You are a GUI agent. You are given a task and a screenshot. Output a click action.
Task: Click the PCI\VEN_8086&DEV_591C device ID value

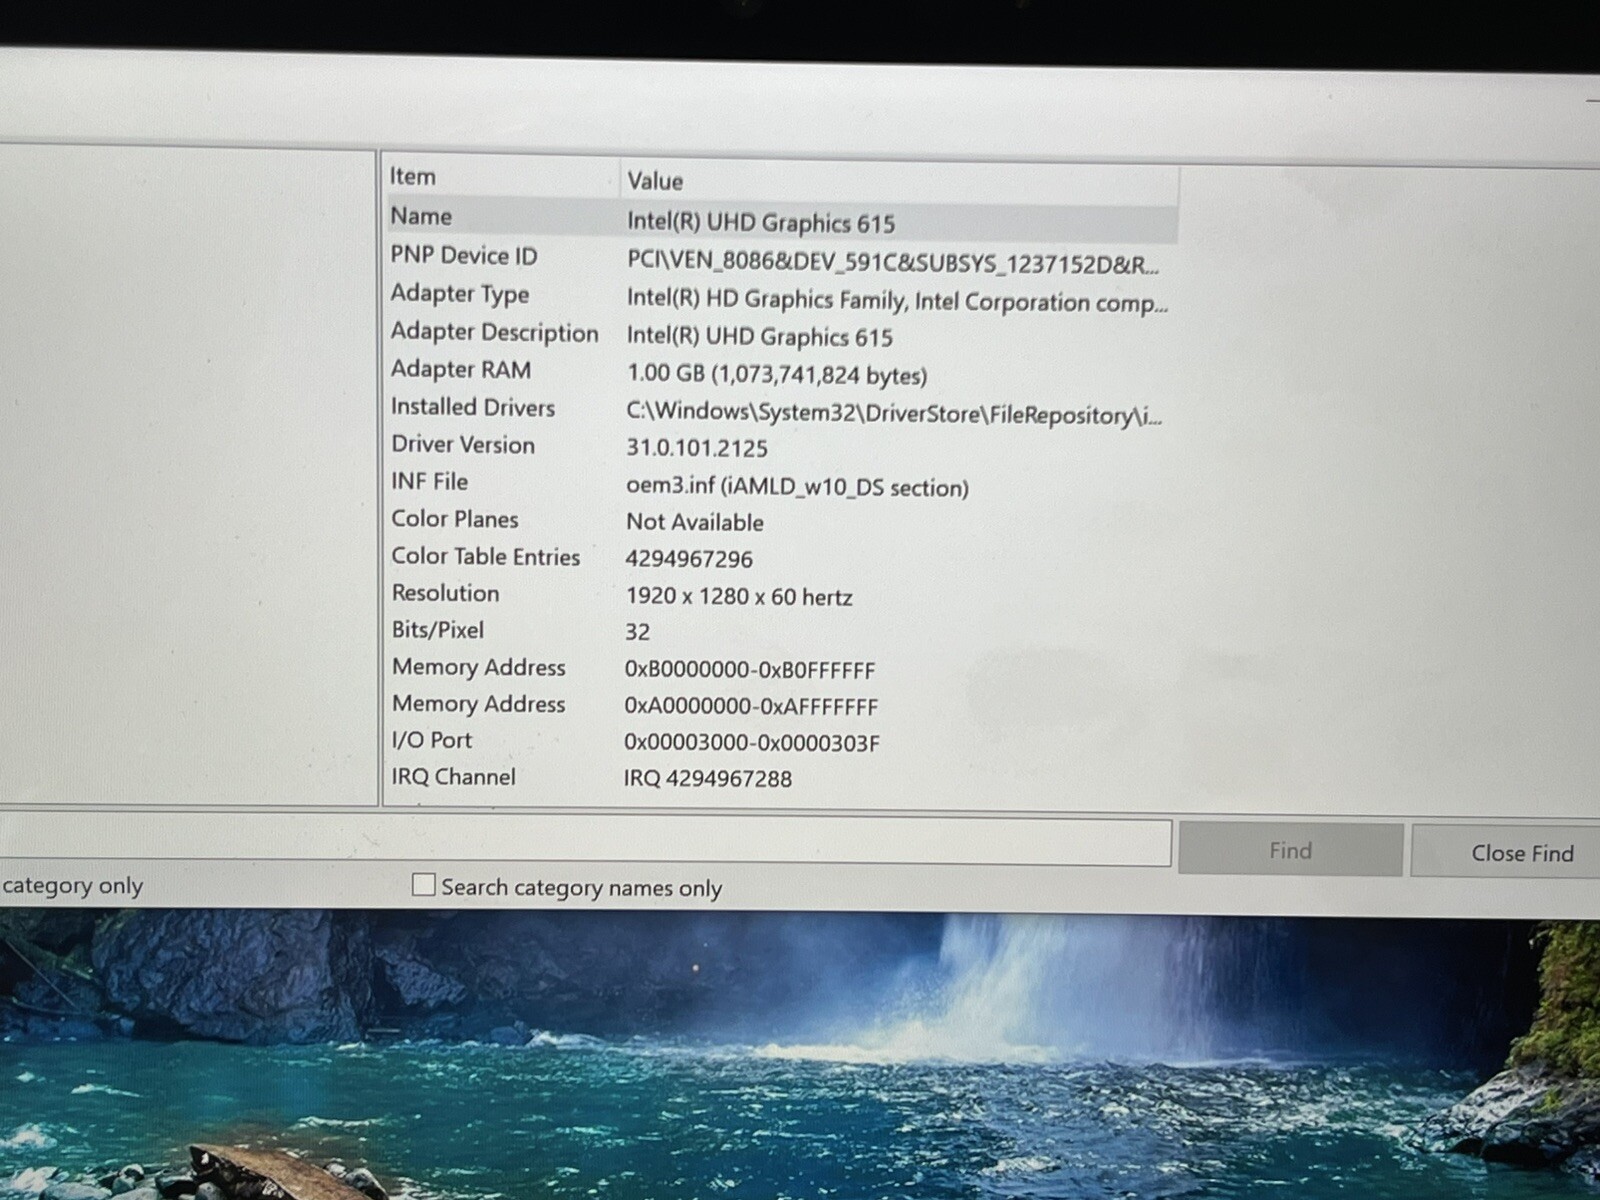click(x=893, y=263)
